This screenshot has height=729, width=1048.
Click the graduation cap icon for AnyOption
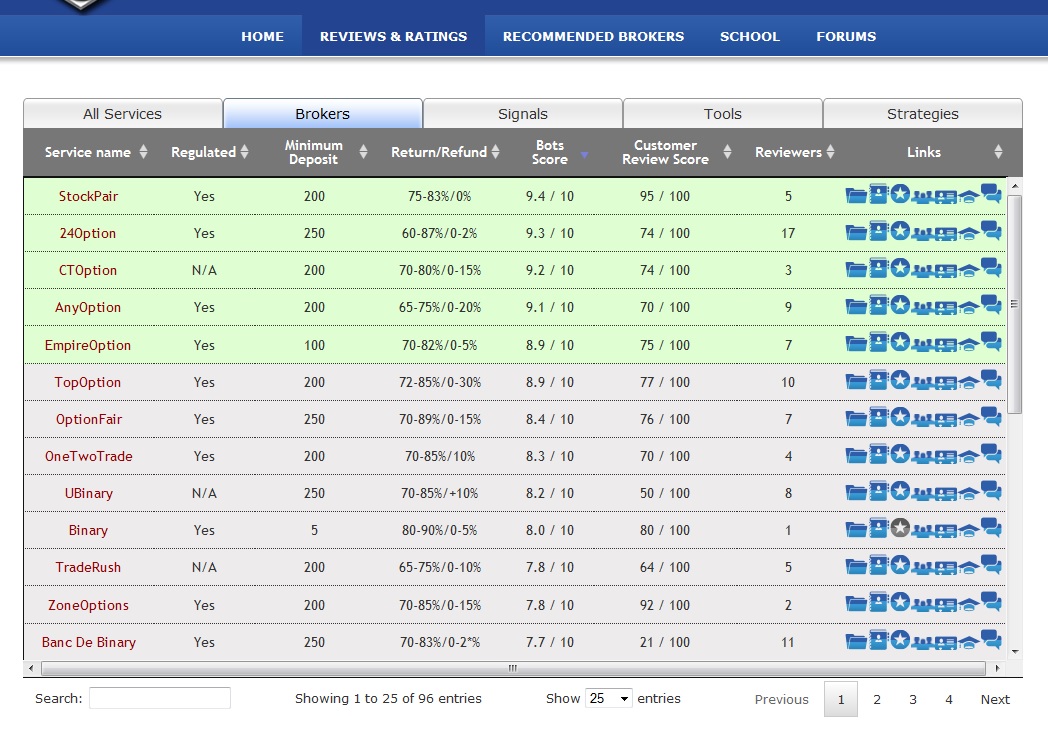(968, 307)
